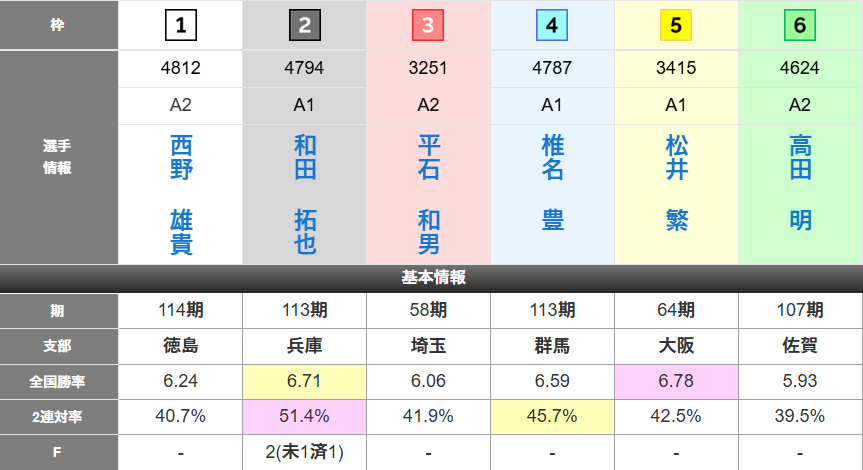Viewport: 863px width, 470px height.
Task: Click the blue lane 4 number badge
Action: 552,25
